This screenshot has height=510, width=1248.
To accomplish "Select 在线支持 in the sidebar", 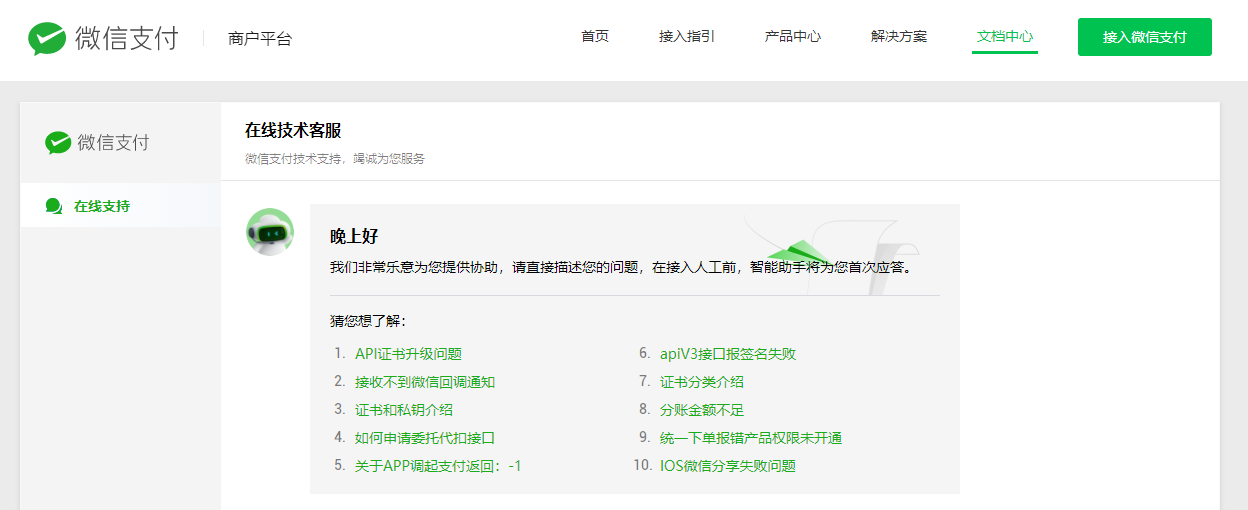I will tap(102, 206).
